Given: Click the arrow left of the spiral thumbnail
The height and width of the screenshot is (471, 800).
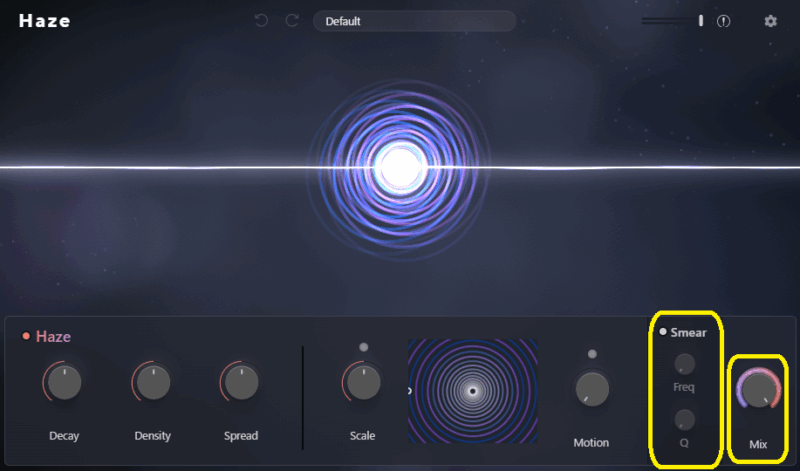Looking at the screenshot, I should click(x=410, y=391).
